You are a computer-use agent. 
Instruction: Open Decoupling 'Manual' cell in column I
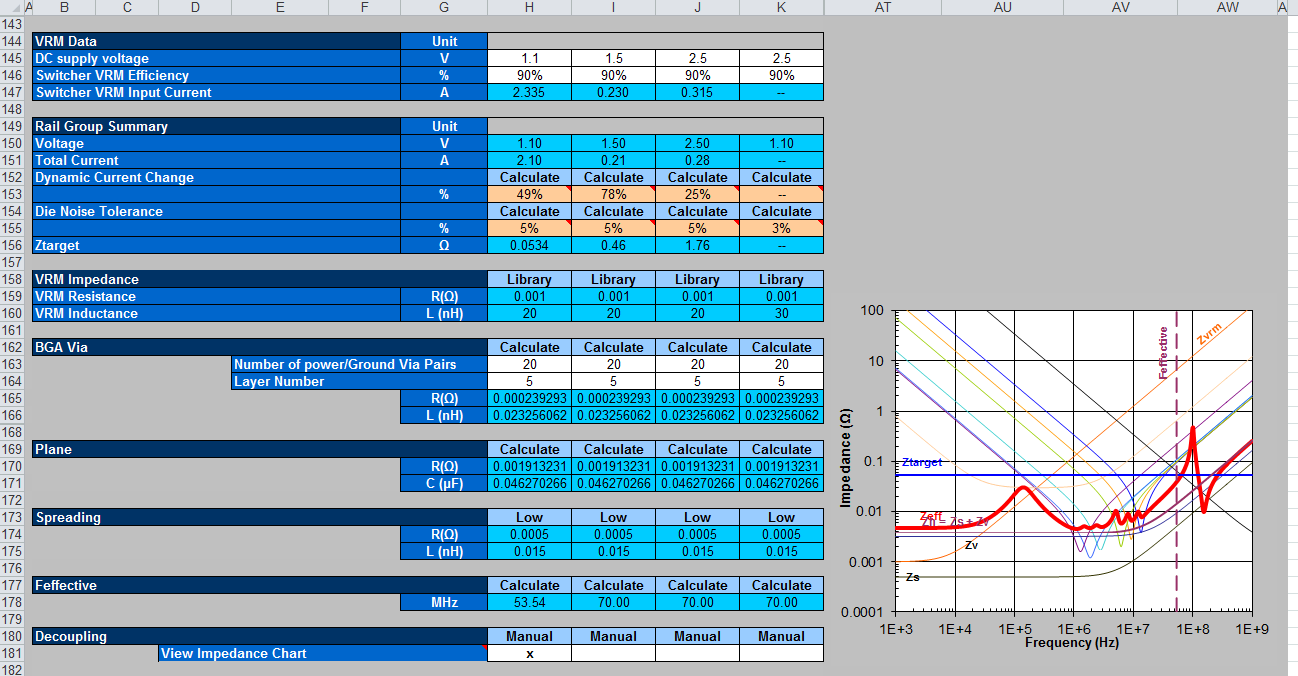(x=613, y=636)
